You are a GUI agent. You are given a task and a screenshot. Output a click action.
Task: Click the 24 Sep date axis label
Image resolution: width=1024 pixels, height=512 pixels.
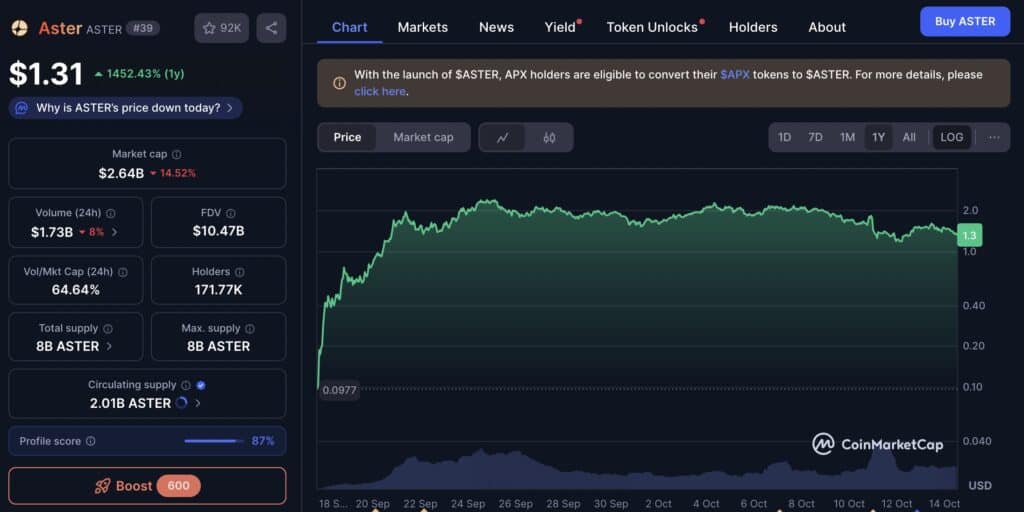coord(468,504)
